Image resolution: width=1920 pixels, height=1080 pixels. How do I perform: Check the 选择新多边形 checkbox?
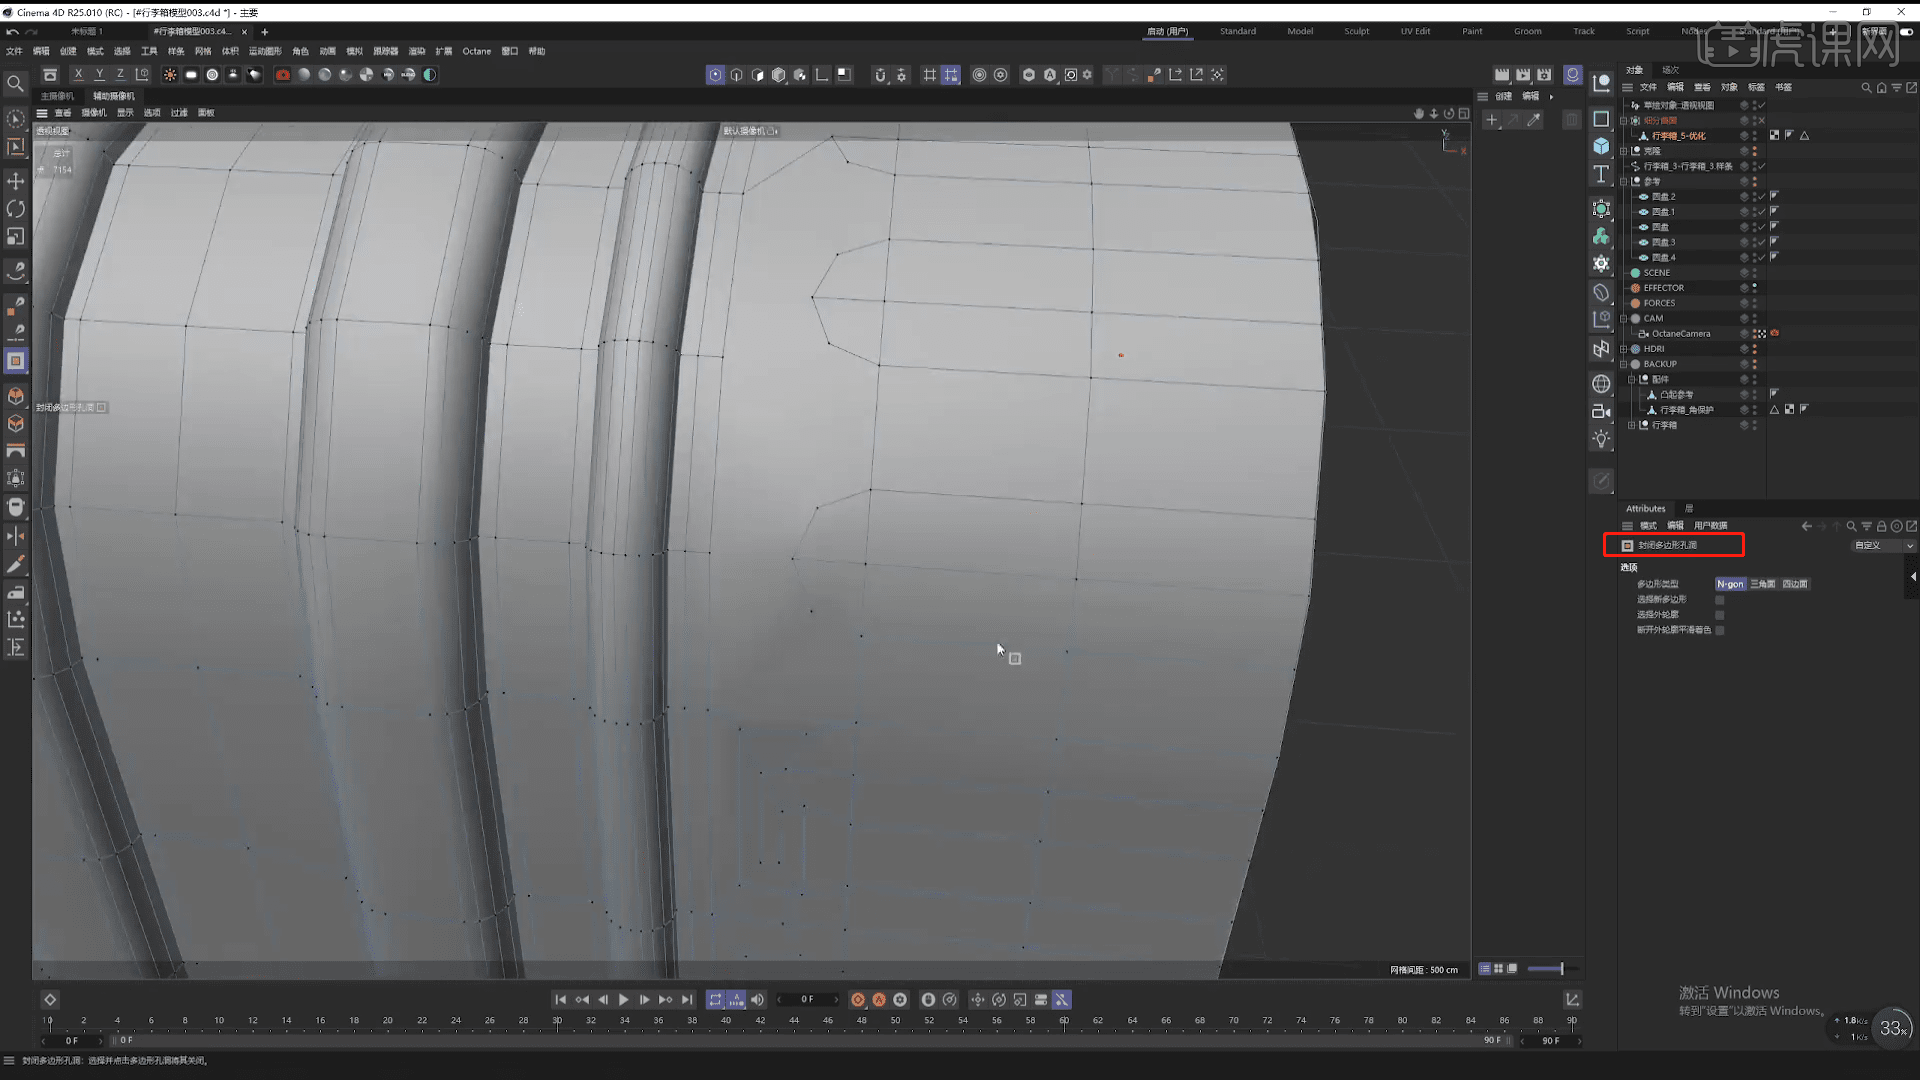click(1720, 600)
